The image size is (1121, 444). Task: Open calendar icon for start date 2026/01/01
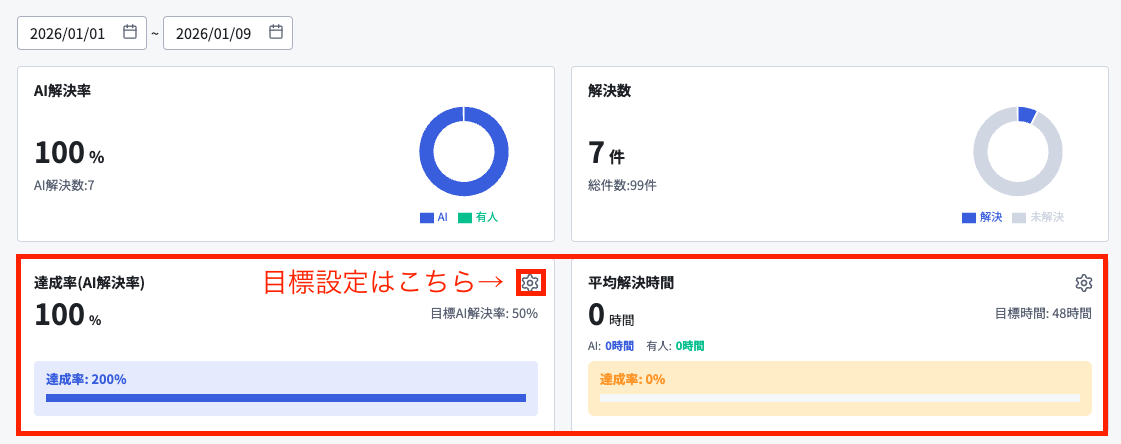point(129,32)
